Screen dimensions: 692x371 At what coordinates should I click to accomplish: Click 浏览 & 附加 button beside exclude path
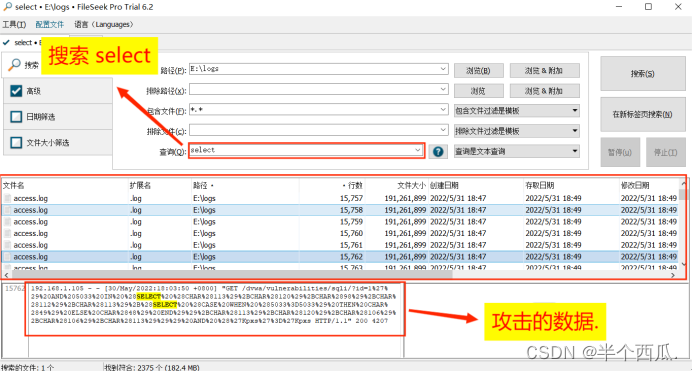pos(544,91)
